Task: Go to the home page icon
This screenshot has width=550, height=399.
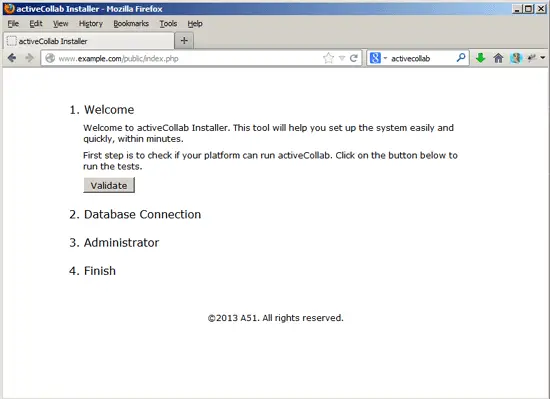Action: click(x=498, y=58)
